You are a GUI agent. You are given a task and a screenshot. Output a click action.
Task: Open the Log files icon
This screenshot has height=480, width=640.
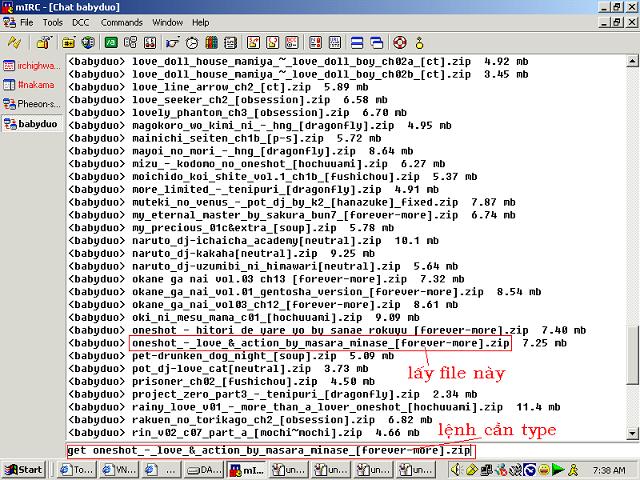point(335,42)
